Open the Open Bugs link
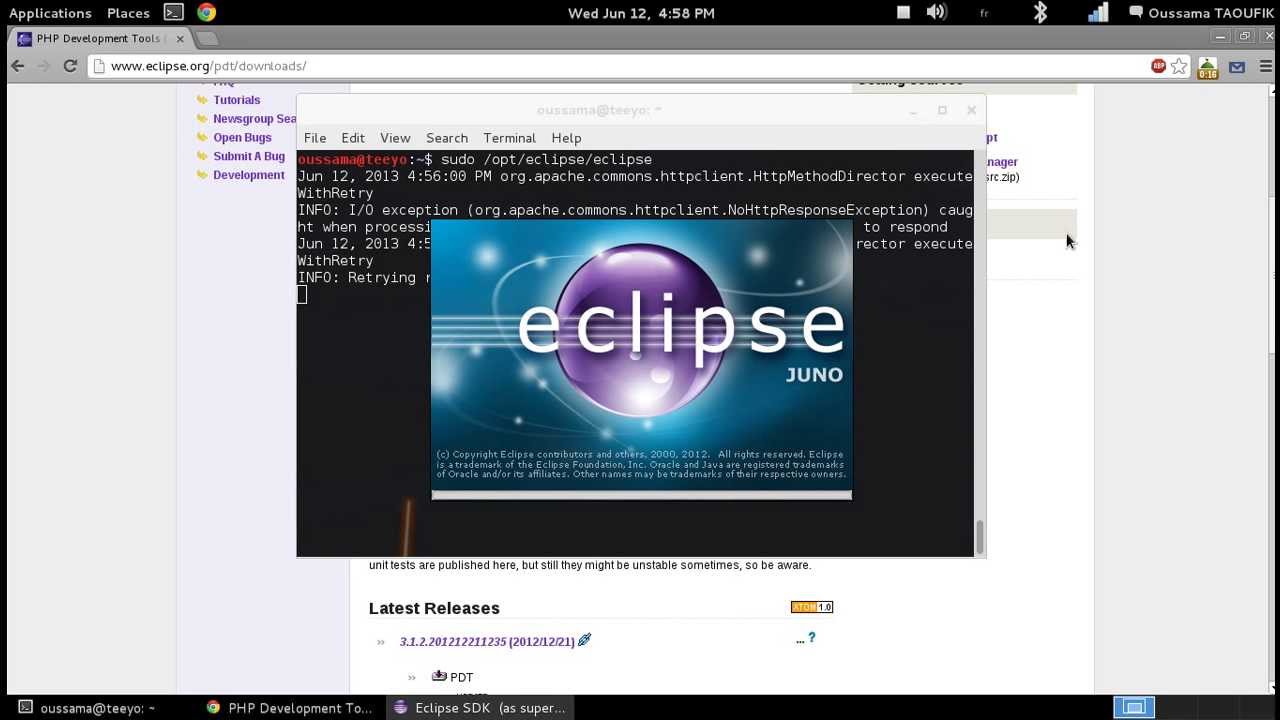 242,138
